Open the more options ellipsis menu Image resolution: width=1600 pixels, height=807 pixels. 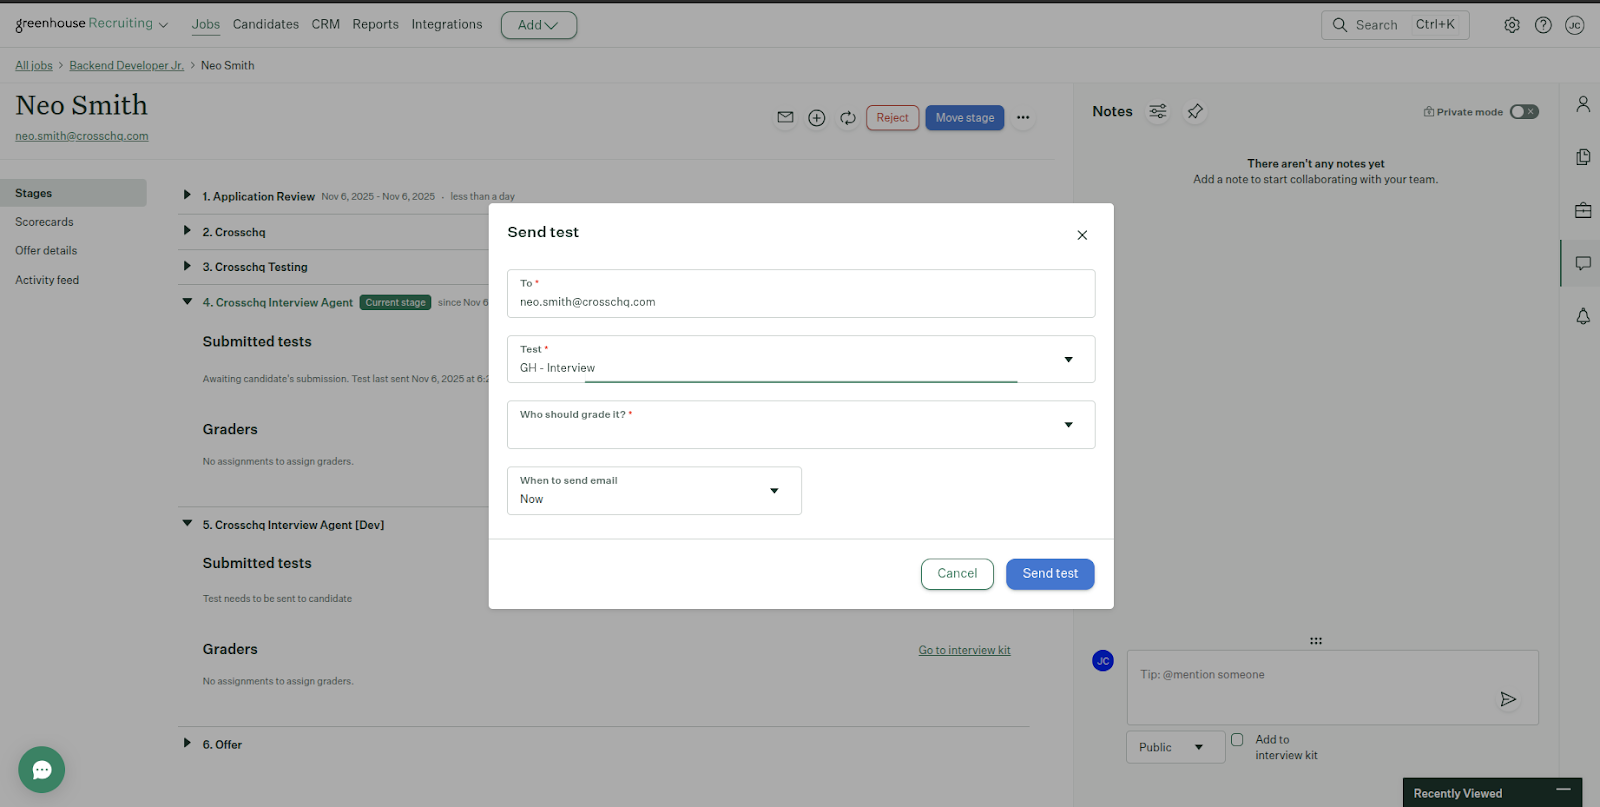coord(1022,118)
